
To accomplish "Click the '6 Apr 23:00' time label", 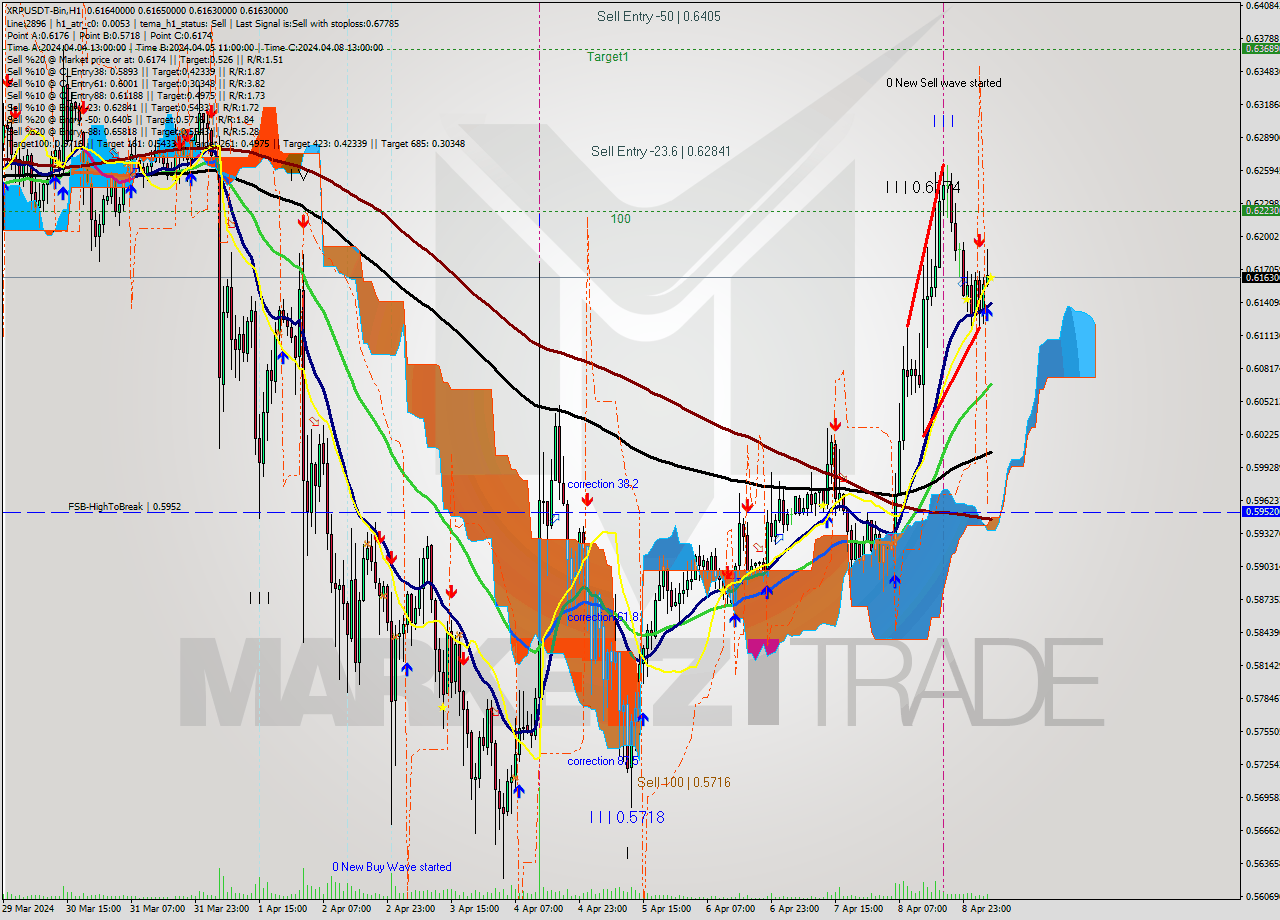I will (x=795, y=909).
